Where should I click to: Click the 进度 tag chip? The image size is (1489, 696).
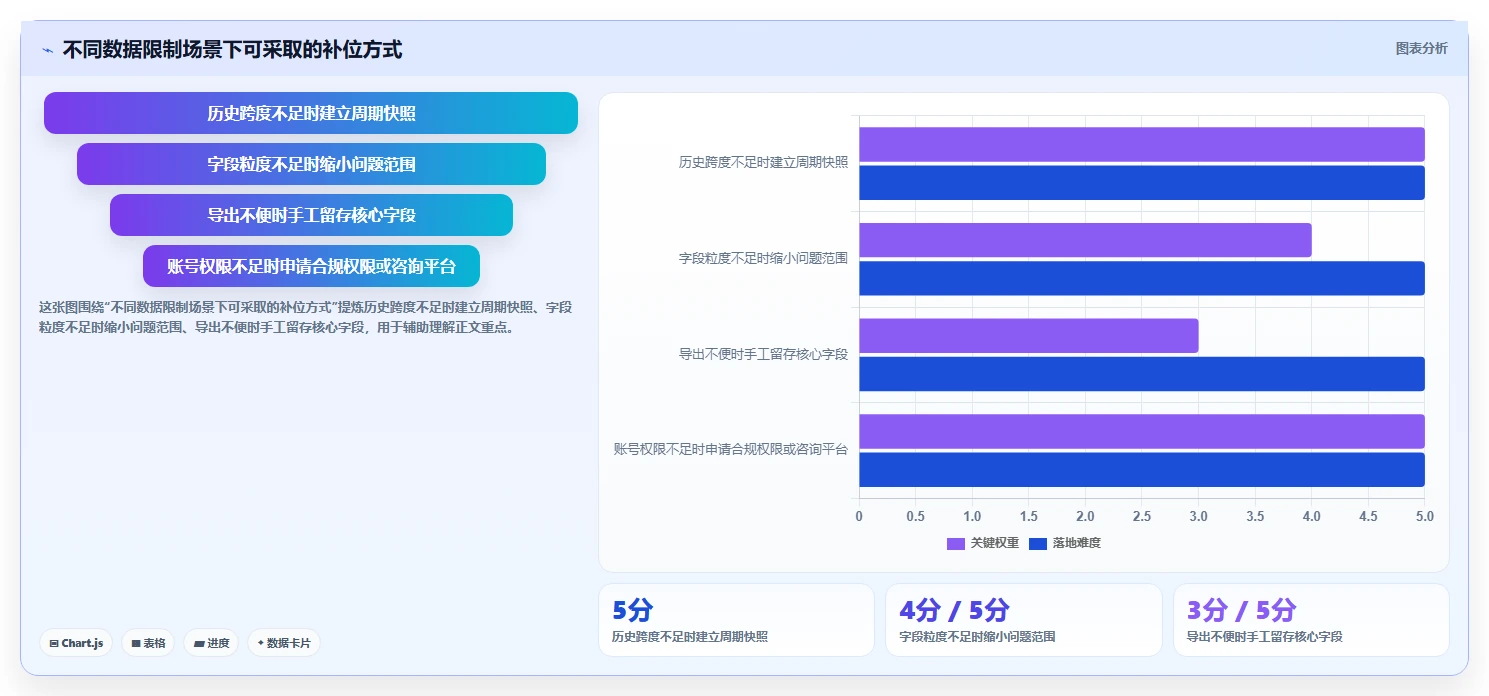click(x=211, y=643)
